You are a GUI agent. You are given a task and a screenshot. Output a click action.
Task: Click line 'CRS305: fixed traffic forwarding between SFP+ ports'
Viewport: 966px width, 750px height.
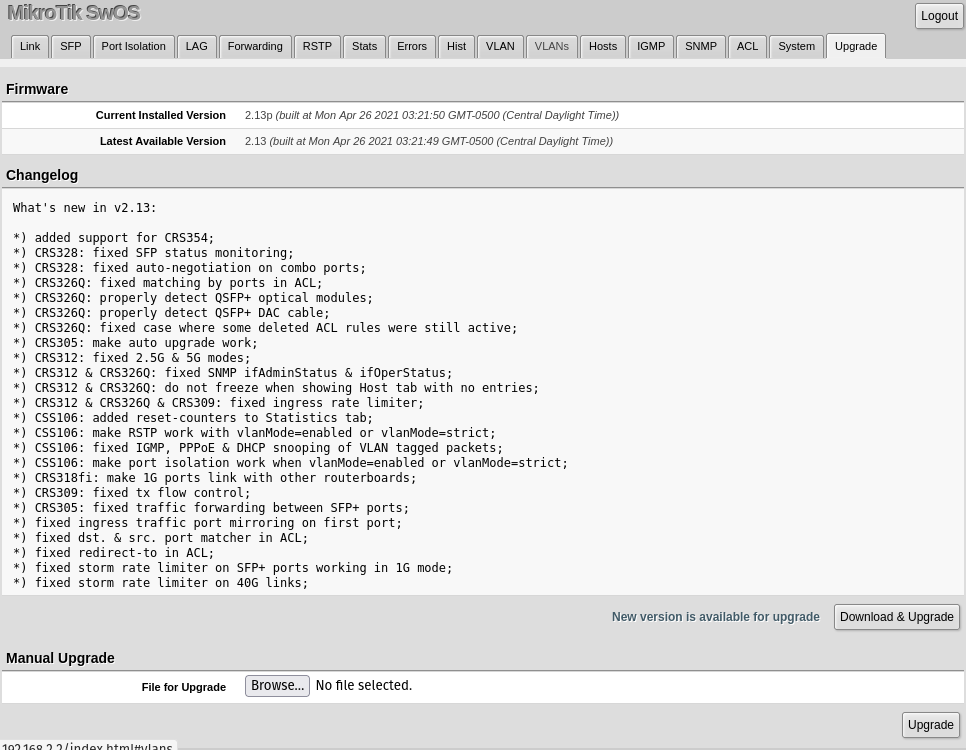[x=211, y=508]
